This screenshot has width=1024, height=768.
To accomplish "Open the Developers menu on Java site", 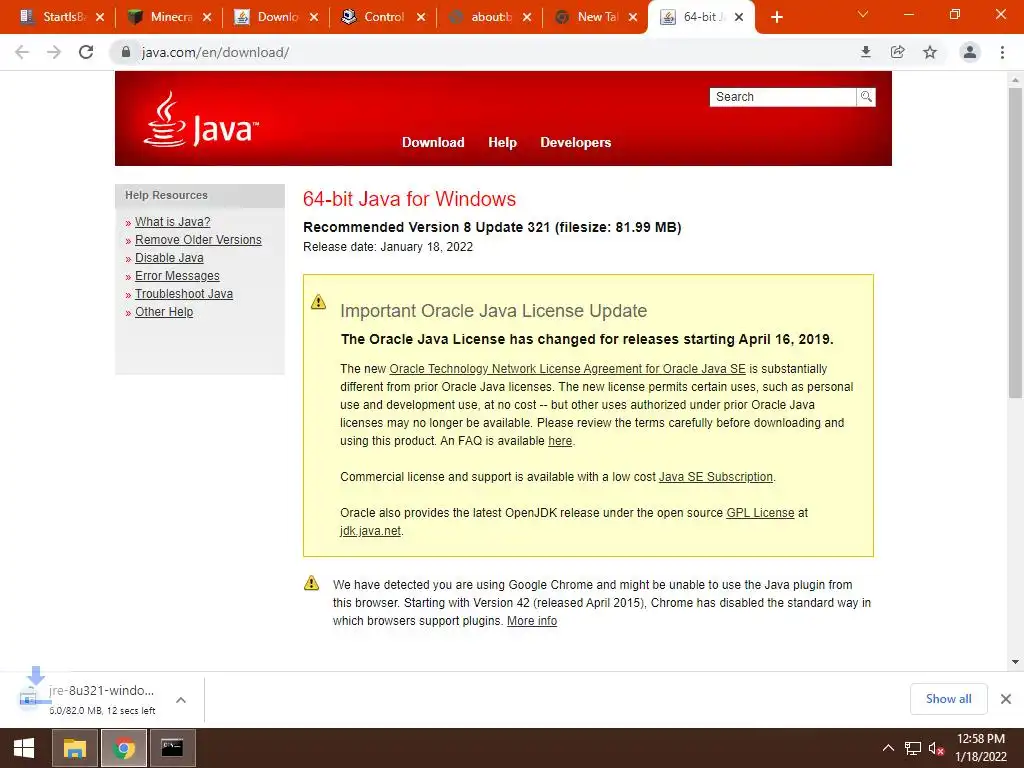I will click(575, 142).
